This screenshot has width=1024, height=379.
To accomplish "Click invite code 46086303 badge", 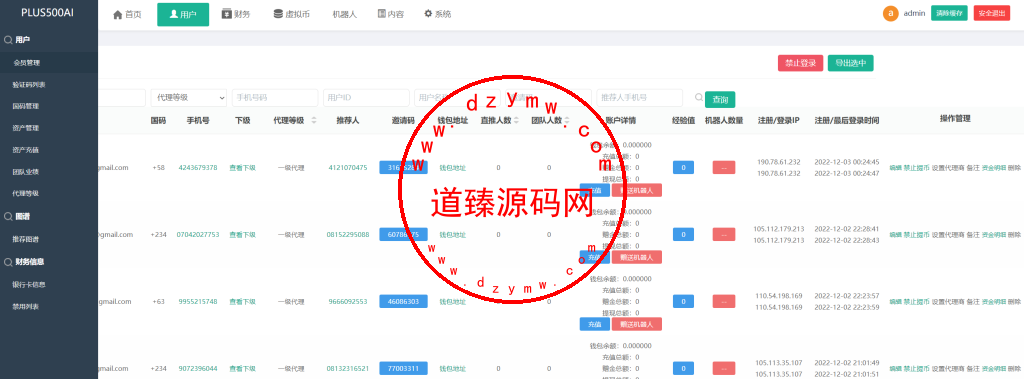I will pyautogui.click(x=404, y=301).
